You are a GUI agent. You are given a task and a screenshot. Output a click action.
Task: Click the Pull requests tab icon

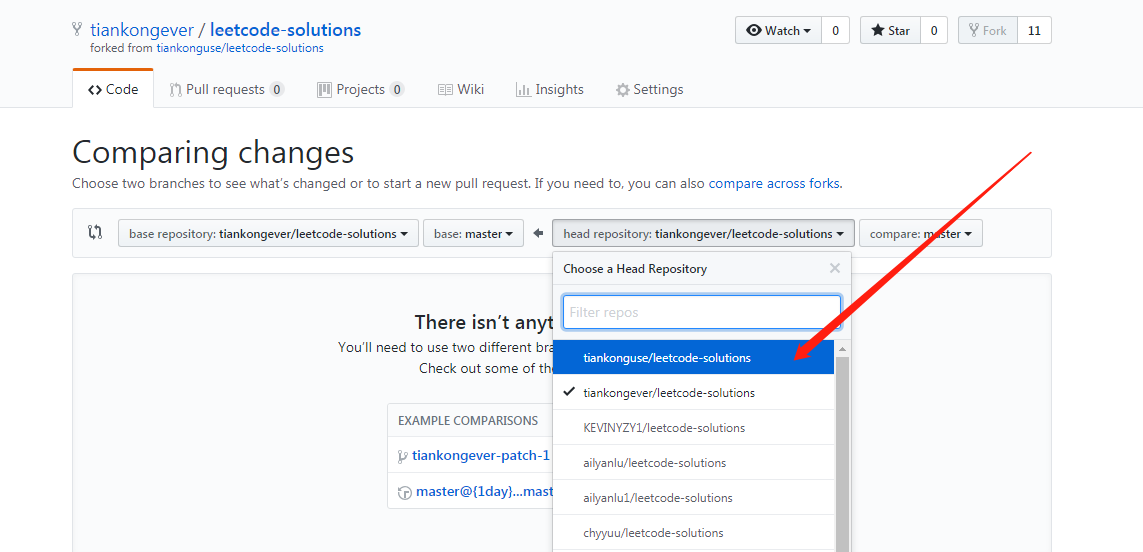coord(175,90)
